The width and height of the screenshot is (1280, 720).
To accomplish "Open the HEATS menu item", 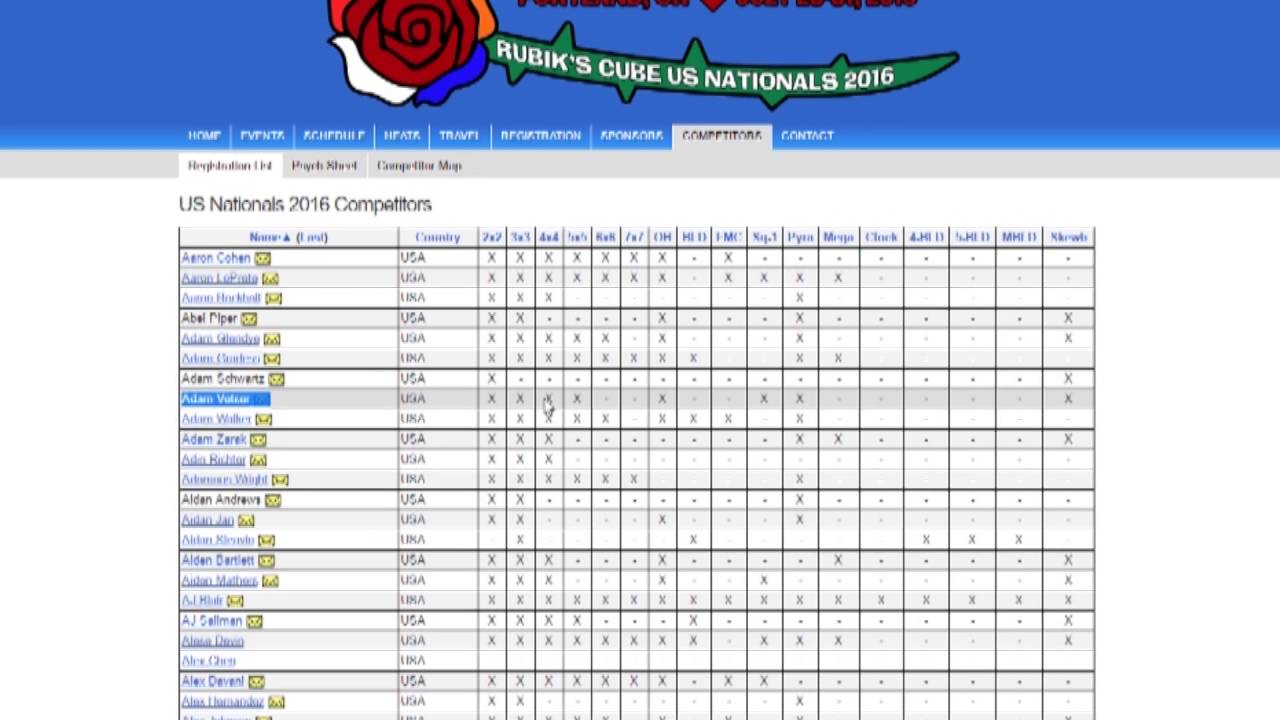I will 402,136.
